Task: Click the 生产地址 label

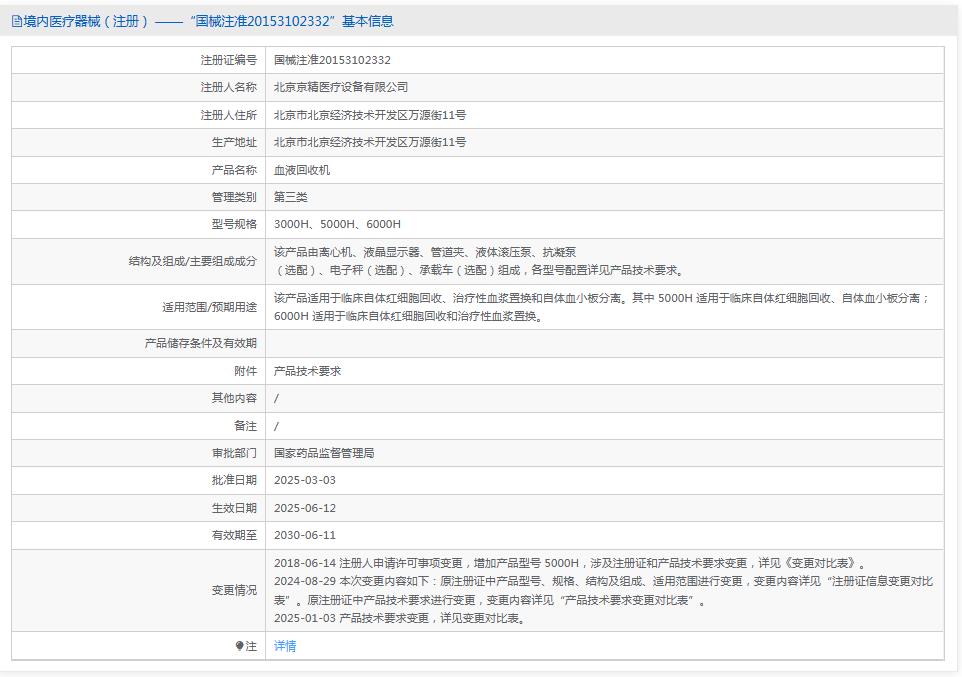Action: point(234,142)
